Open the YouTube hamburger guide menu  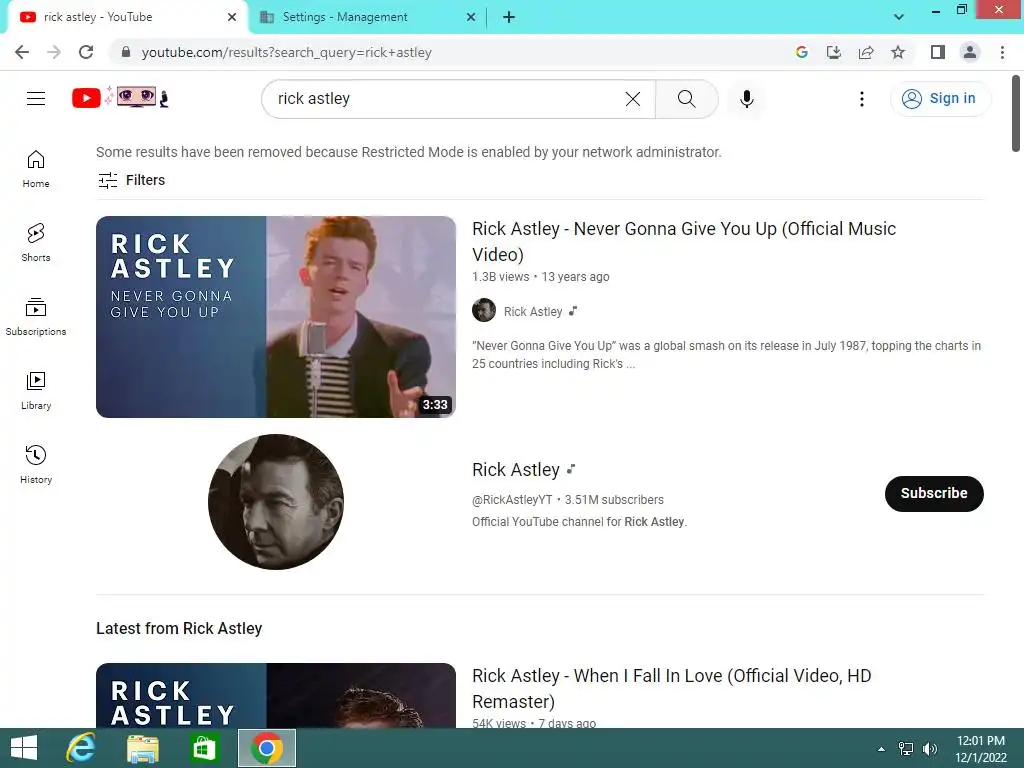(x=36, y=99)
